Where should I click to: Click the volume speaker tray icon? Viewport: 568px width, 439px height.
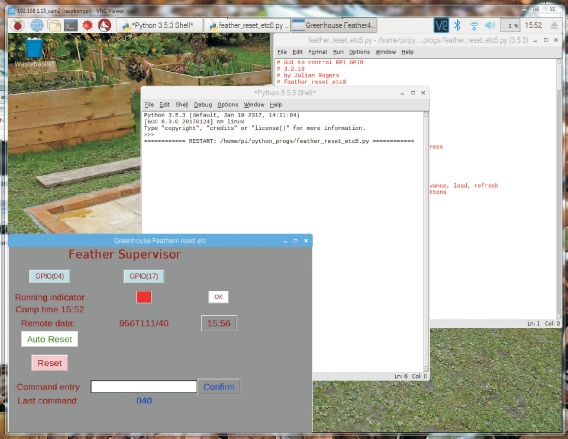point(490,25)
